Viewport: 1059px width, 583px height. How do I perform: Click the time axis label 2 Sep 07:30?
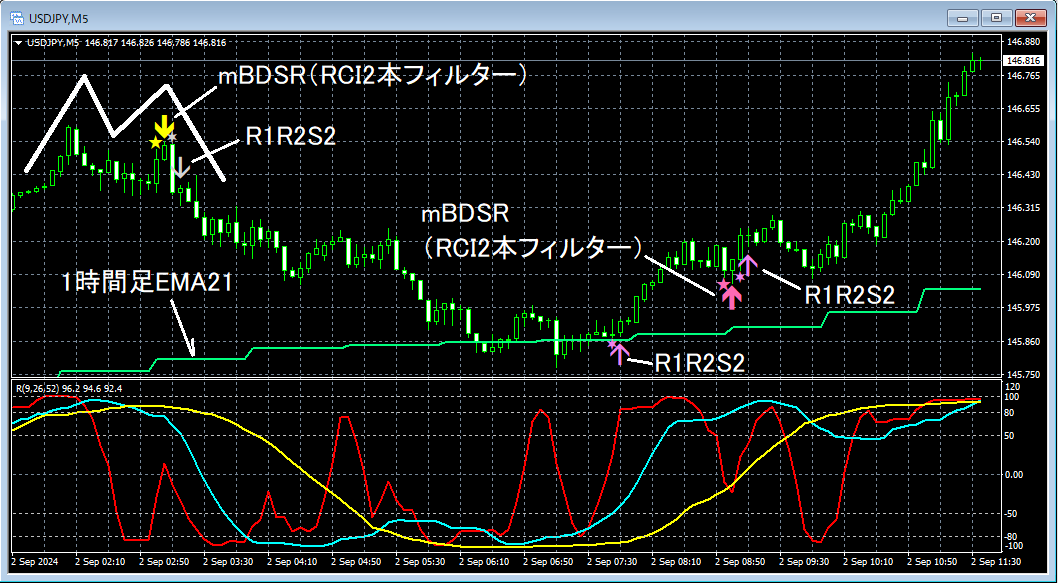pos(612,561)
